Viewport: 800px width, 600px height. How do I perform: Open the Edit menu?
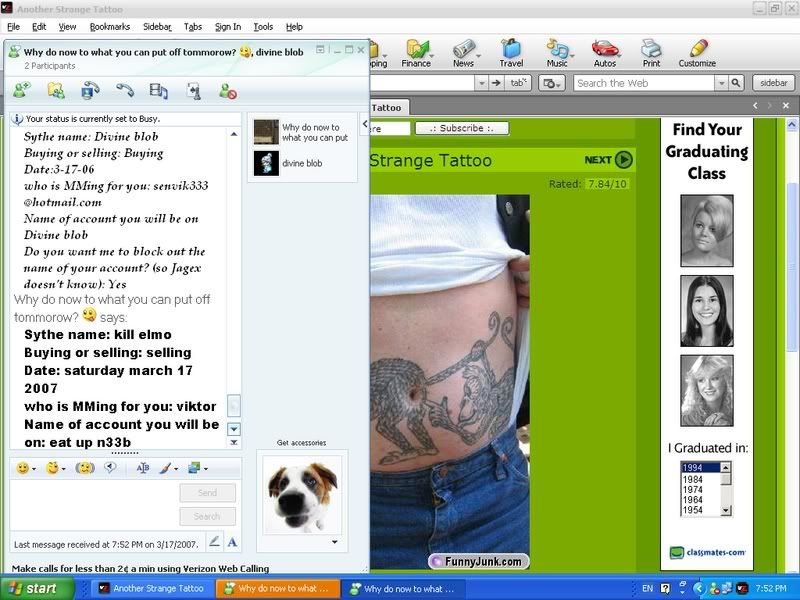tap(39, 27)
